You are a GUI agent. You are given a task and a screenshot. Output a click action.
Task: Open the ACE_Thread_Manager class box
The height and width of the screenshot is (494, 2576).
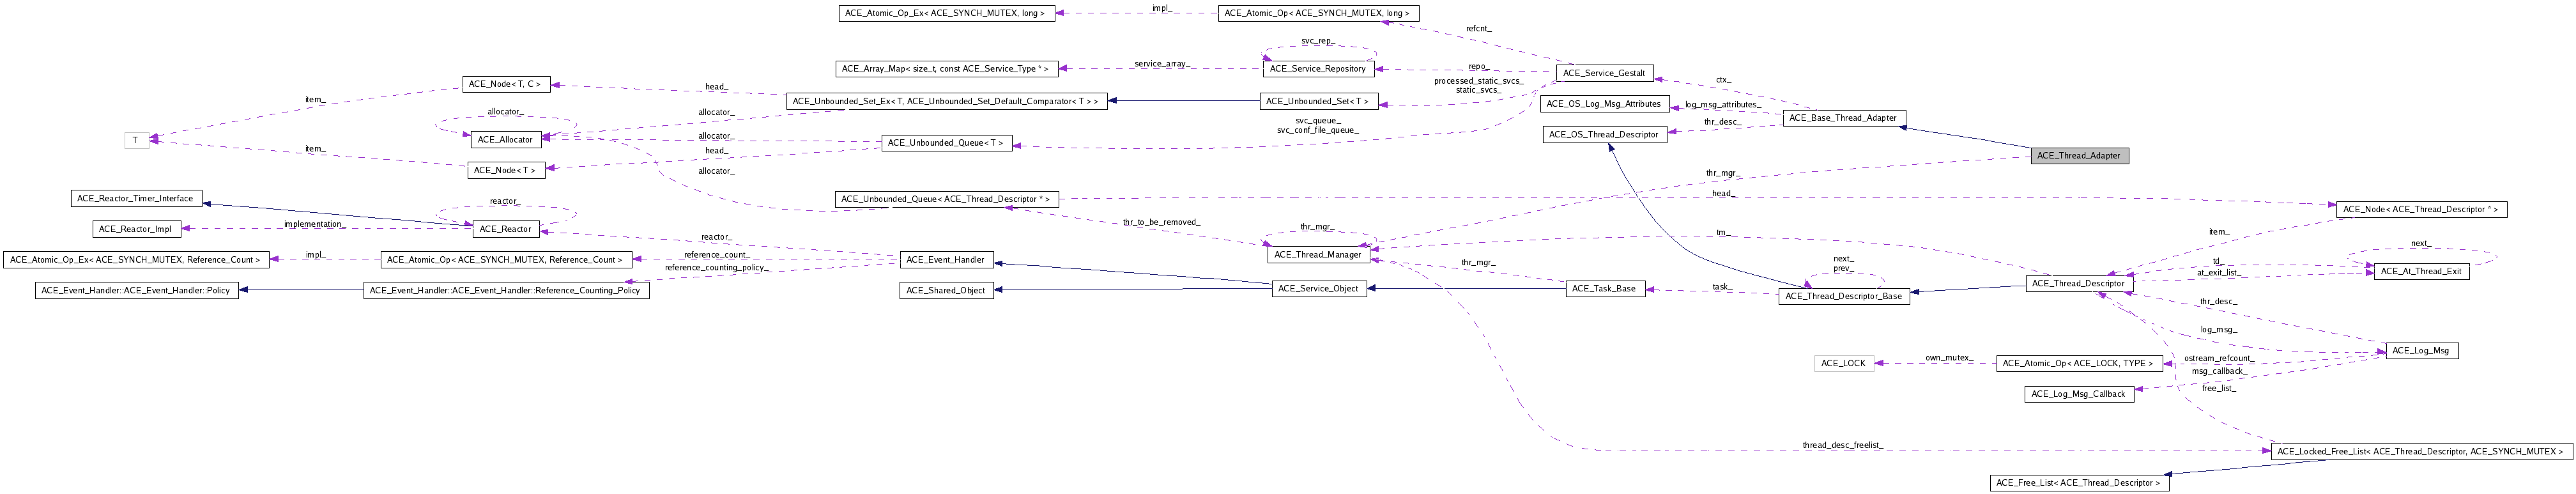[x=1316, y=255]
